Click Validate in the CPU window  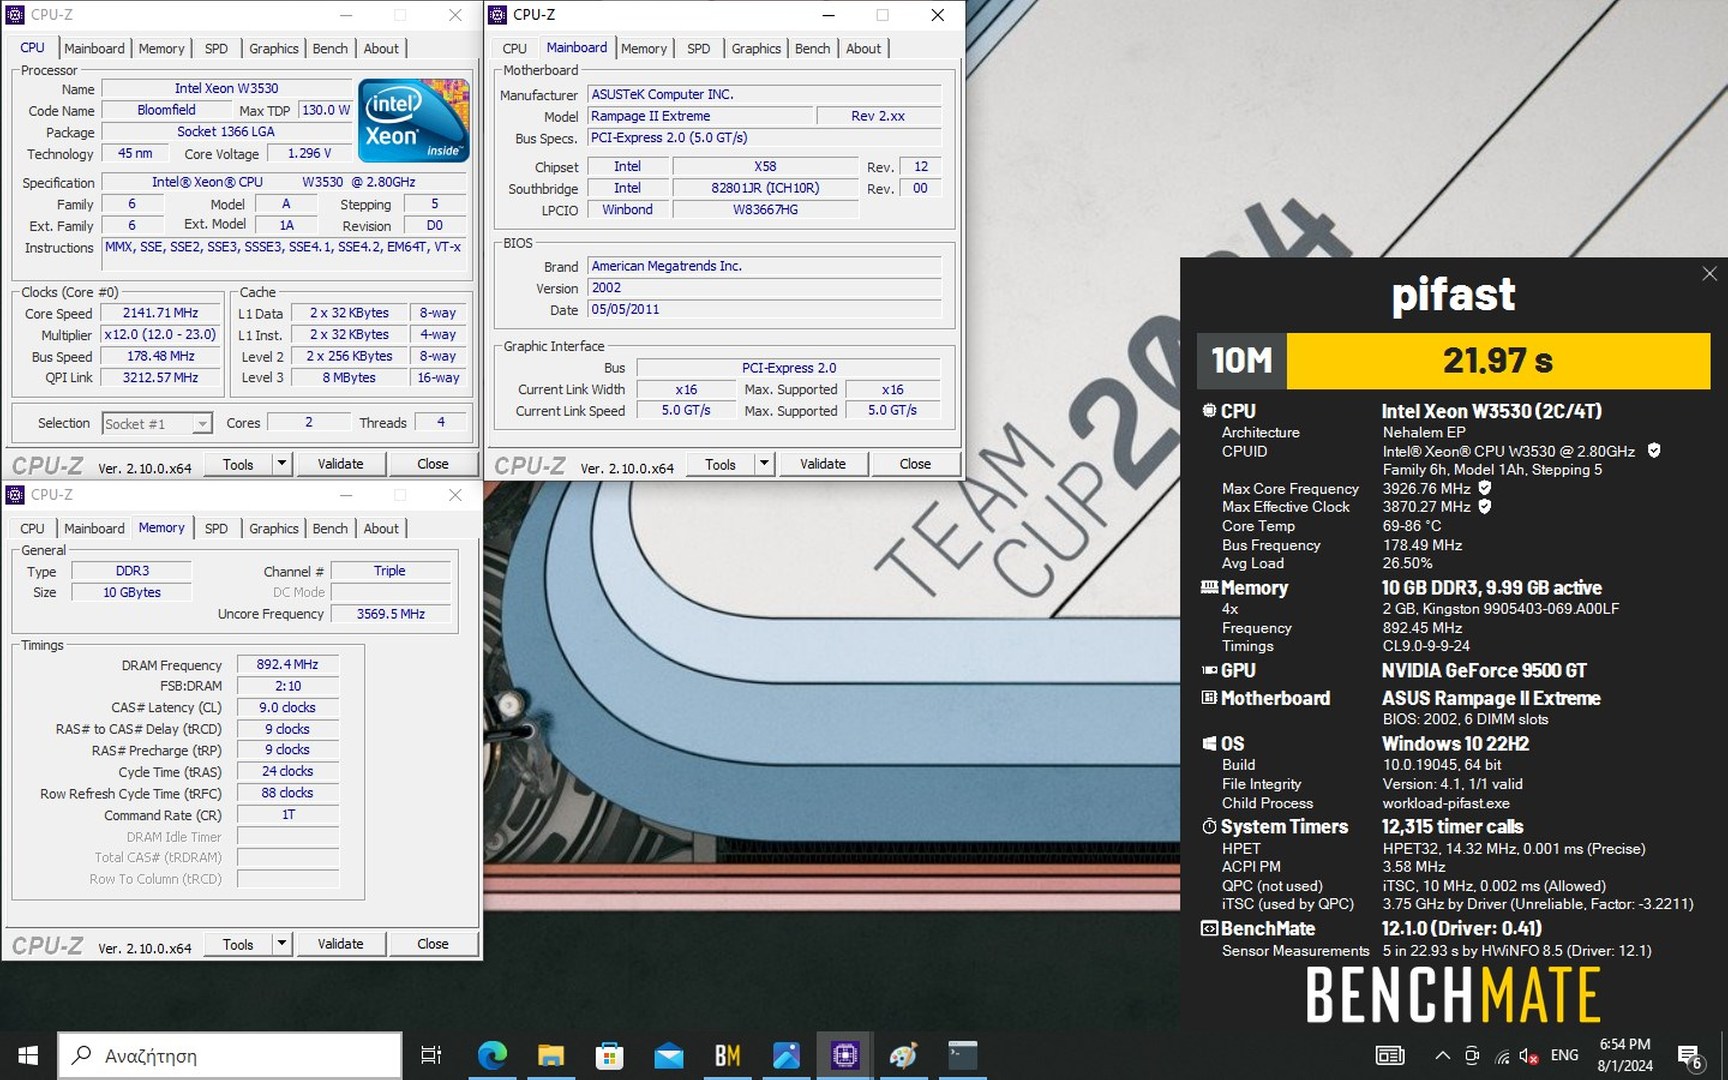pyautogui.click(x=340, y=463)
